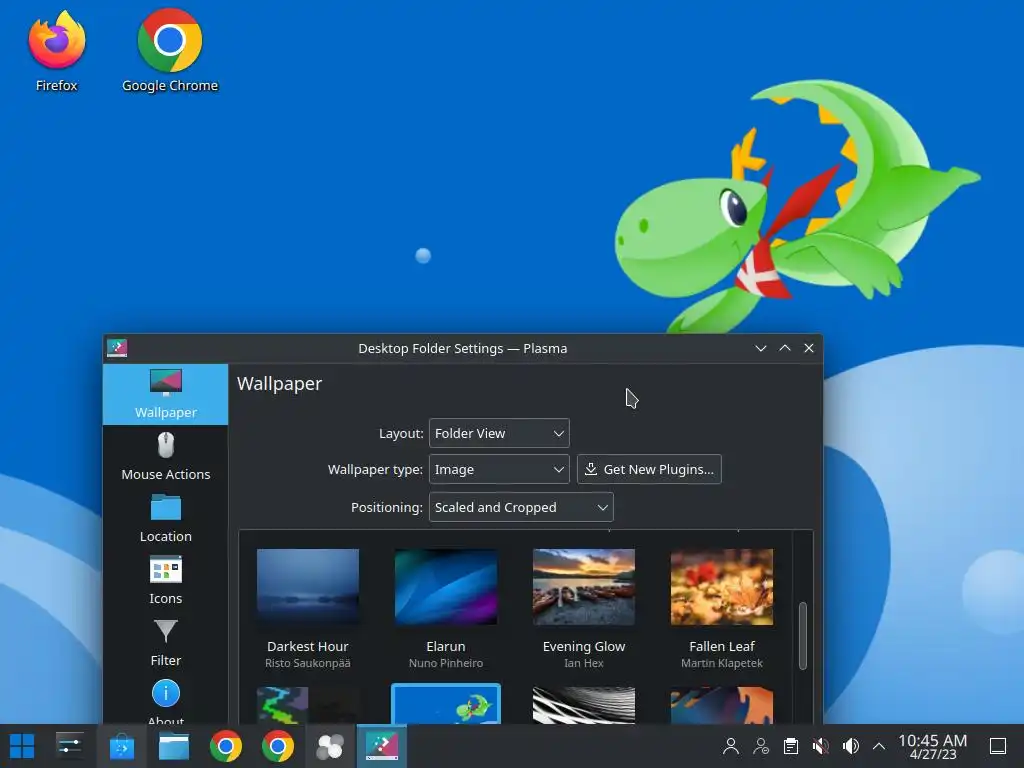Click the wallpaper list scrollbar handle
Screen dimensions: 1024x768
coord(803,635)
